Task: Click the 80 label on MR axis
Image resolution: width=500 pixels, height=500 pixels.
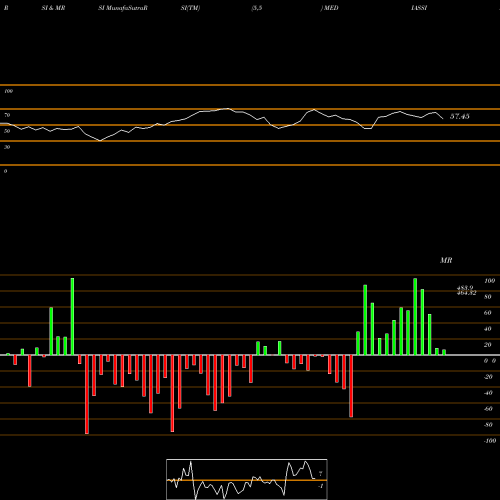Action: coord(487,297)
